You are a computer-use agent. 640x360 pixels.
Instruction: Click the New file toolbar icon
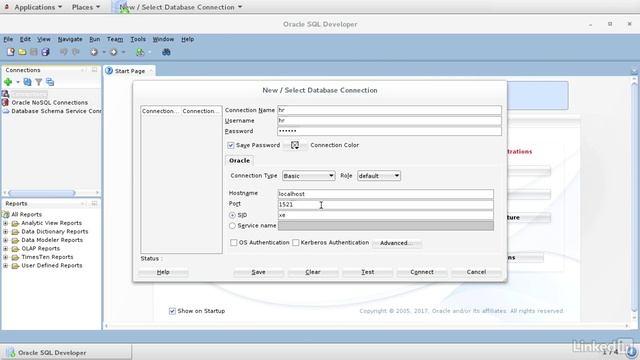pos(11,52)
